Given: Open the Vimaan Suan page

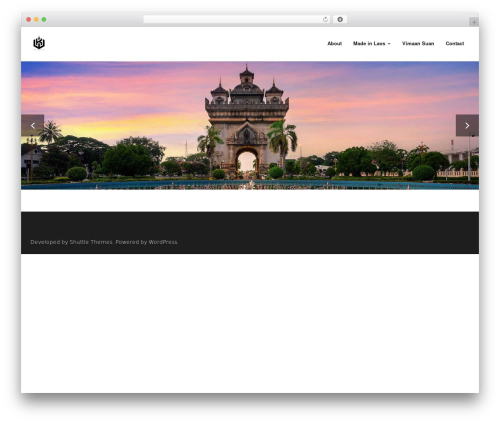Looking at the screenshot, I should tap(418, 43).
